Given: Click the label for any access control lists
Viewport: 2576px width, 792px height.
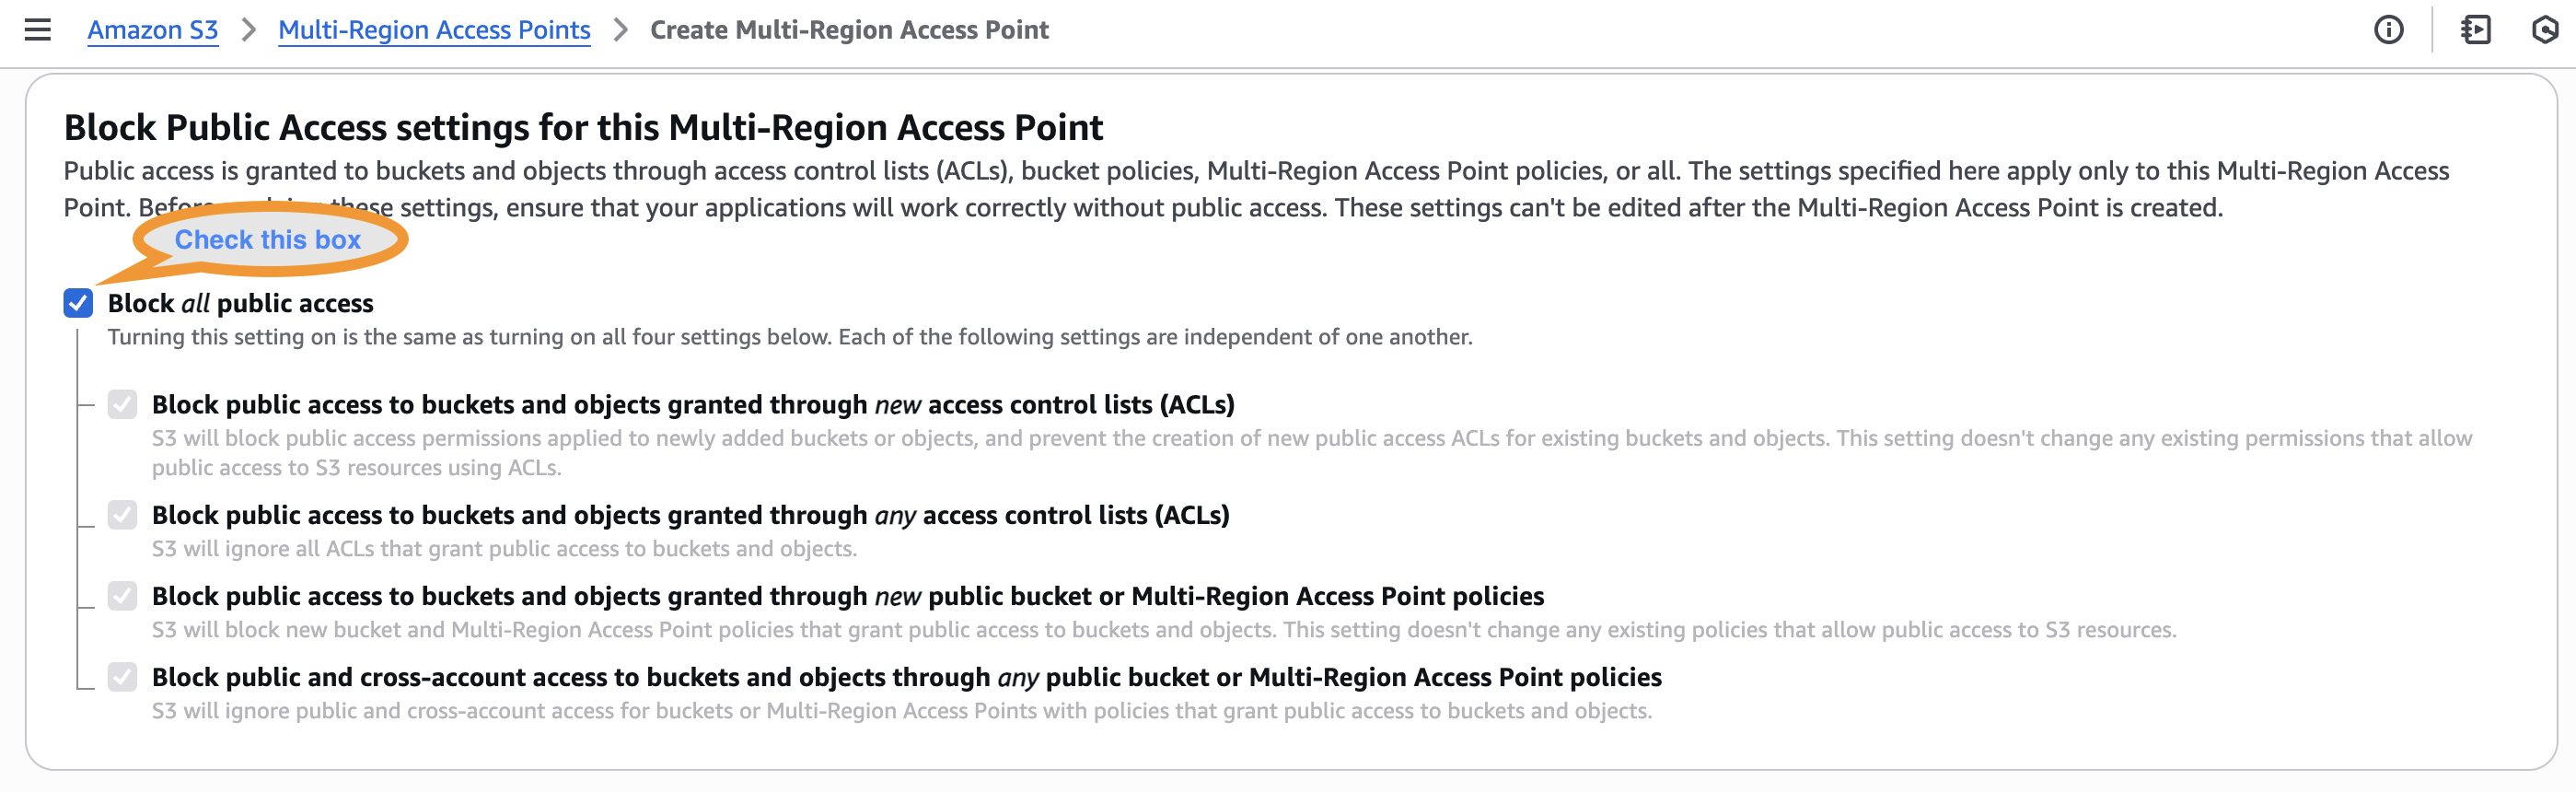Looking at the screenshot, I should click(690, 515).
